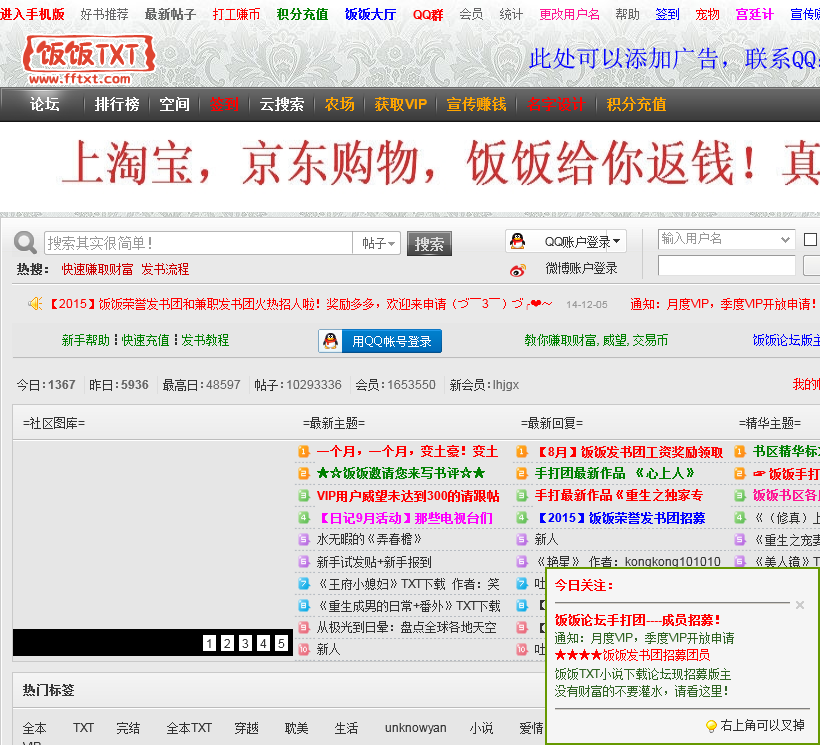Click 用QQ帐号登录 blue button
This screenshot has height=745, width=820.
380,341
